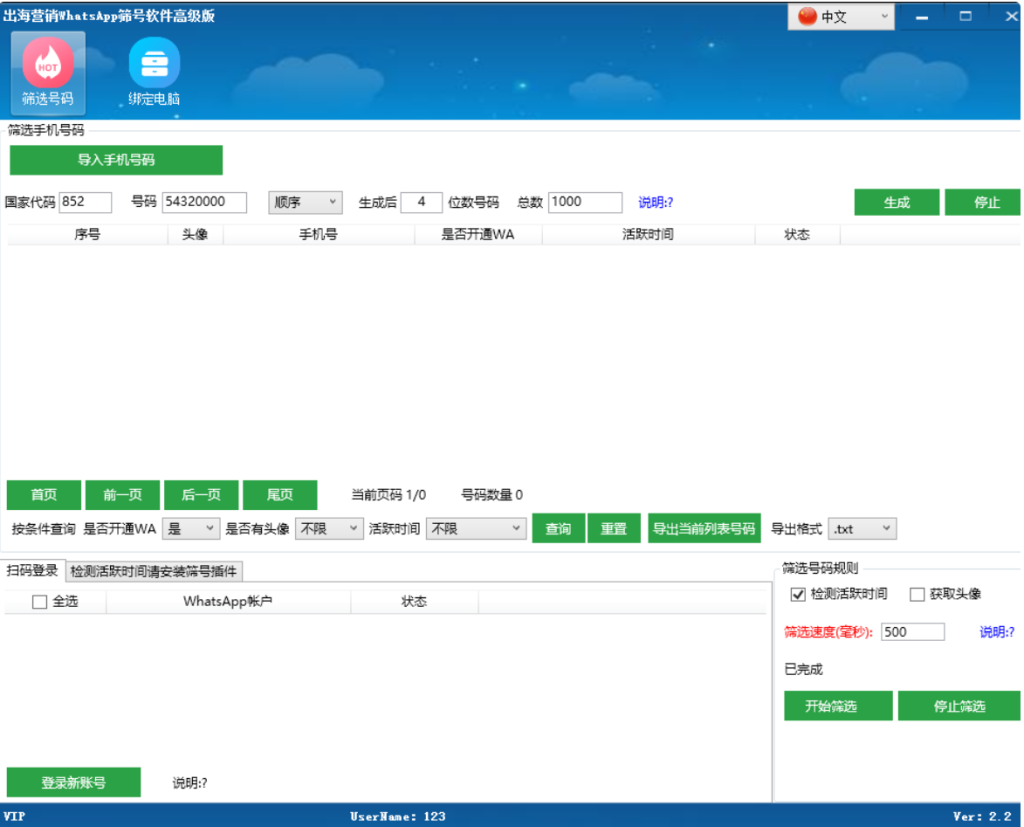The width and height of the screenshot is (1024, 827).
Task: Enable the 获取头像 checkbox
Action: pyautogui.click(x=917, y=594)
